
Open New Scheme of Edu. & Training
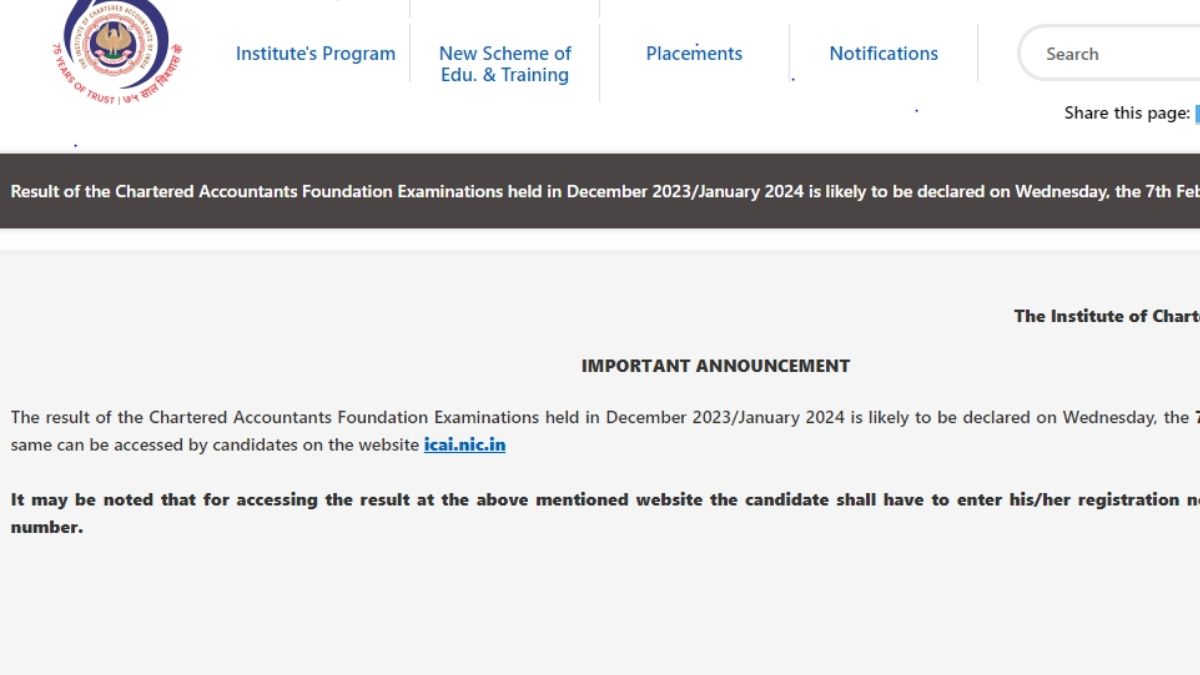[x=505, y=64]
